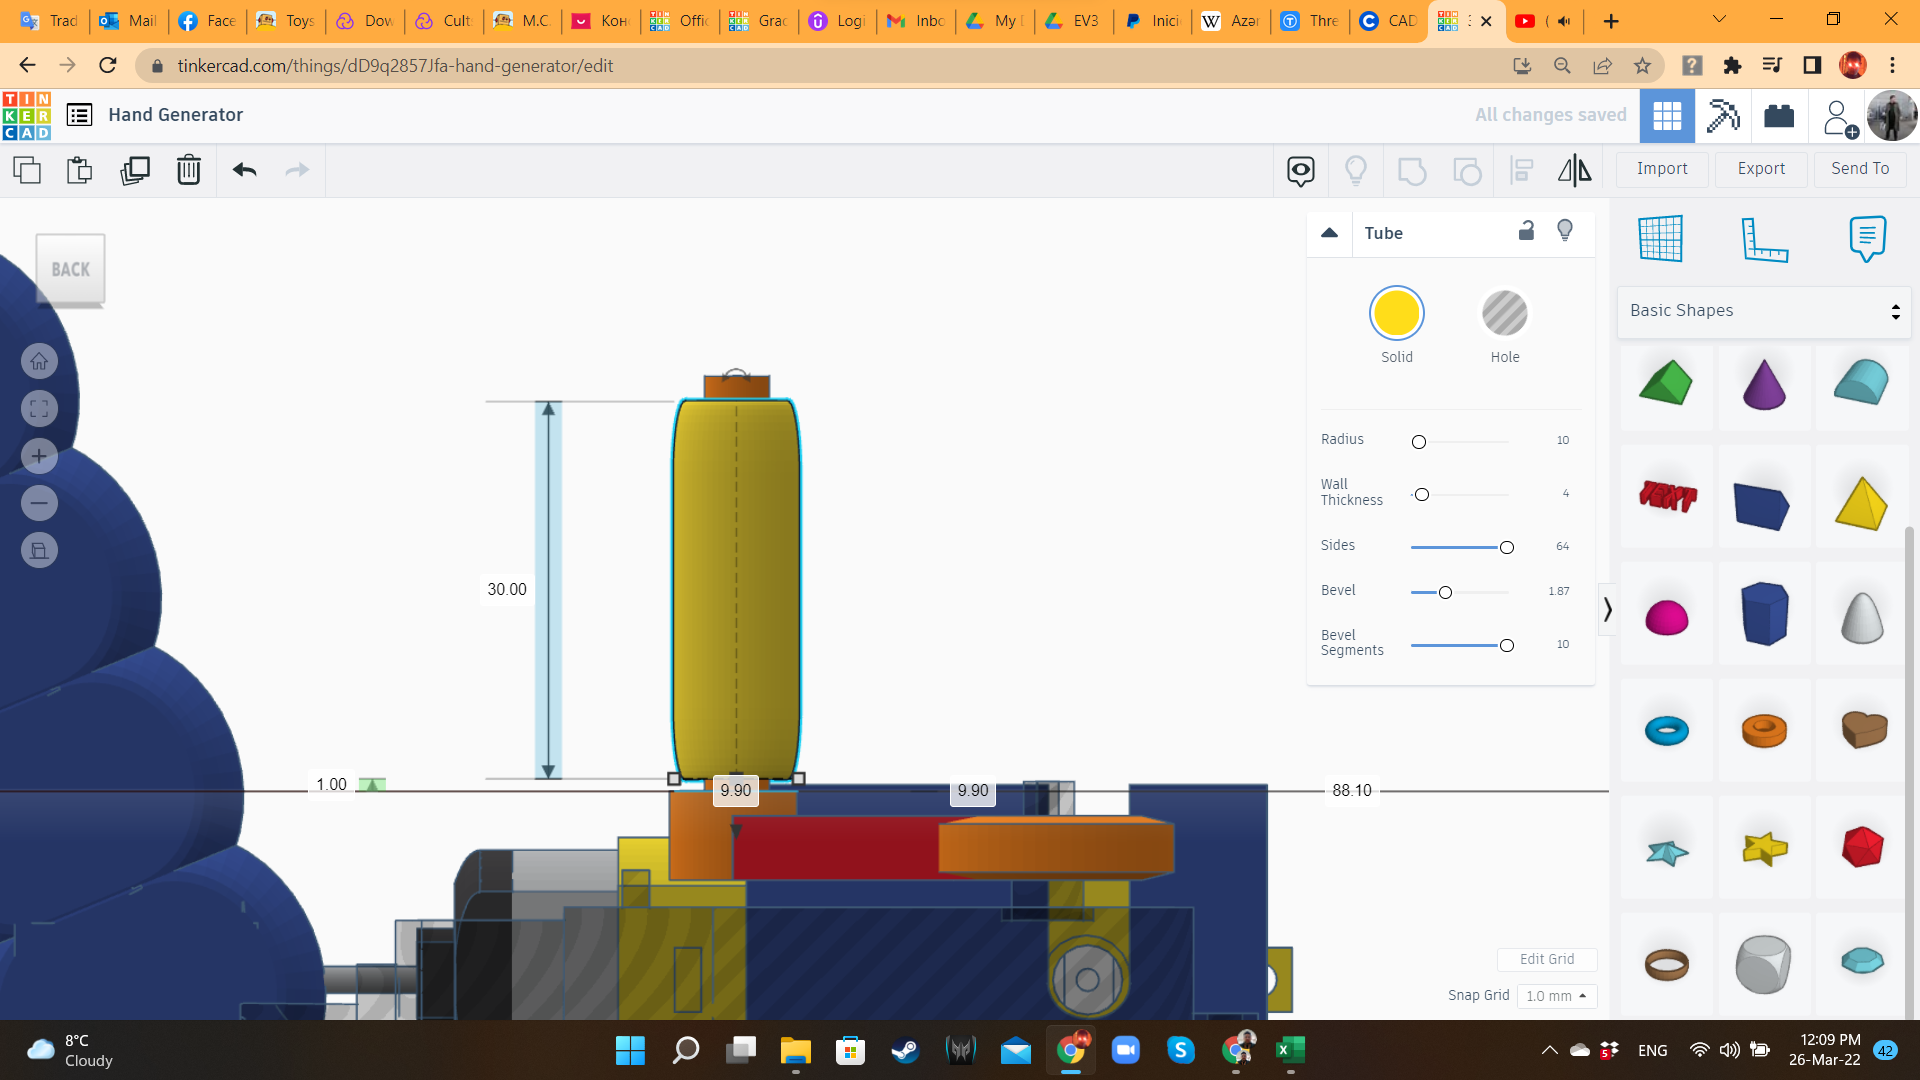The image size is (1920, 1080).
Task: Open the Snap Grid size dropdown
Action: click(1556, 996)
